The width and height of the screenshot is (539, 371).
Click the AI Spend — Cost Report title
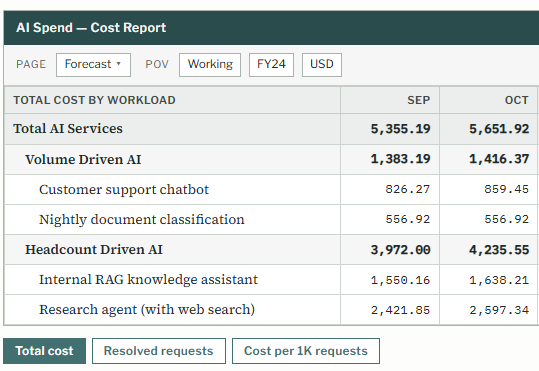[91, 28]
